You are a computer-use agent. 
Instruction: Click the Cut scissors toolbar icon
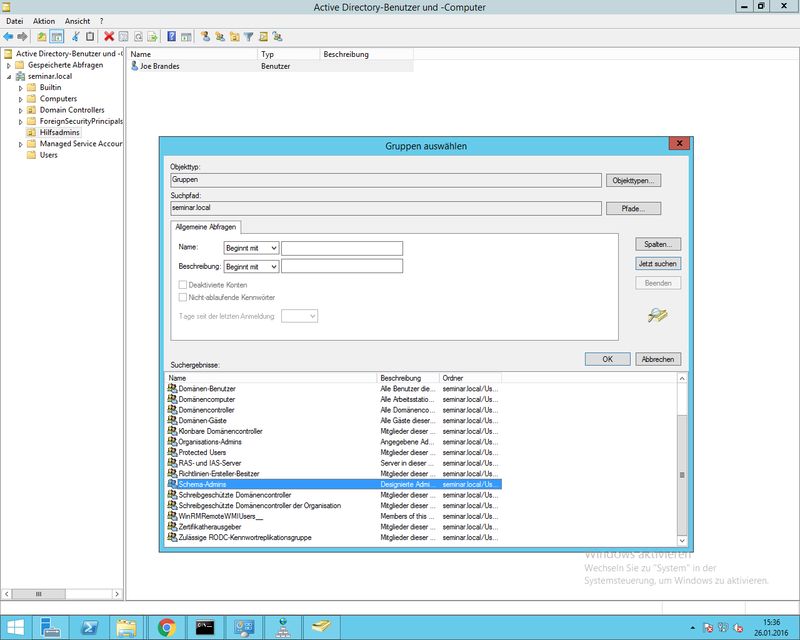pos(76,37)
